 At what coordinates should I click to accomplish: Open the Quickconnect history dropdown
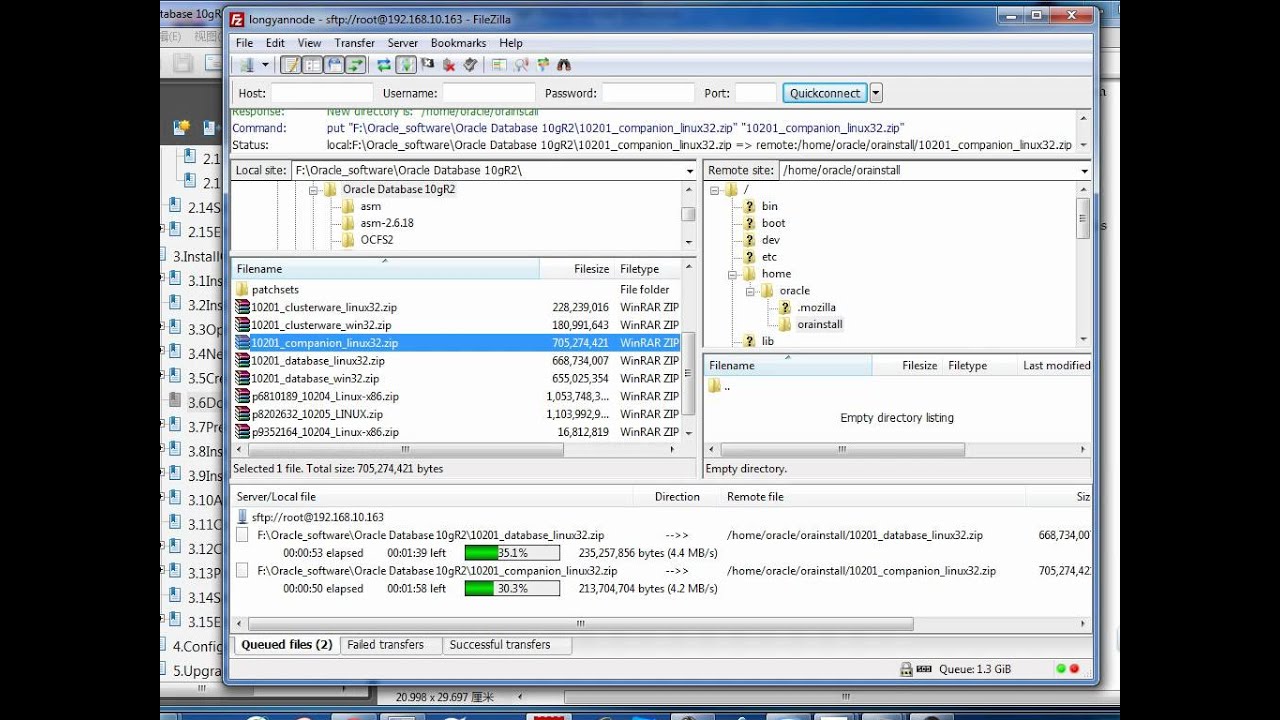tap(876, 93)
